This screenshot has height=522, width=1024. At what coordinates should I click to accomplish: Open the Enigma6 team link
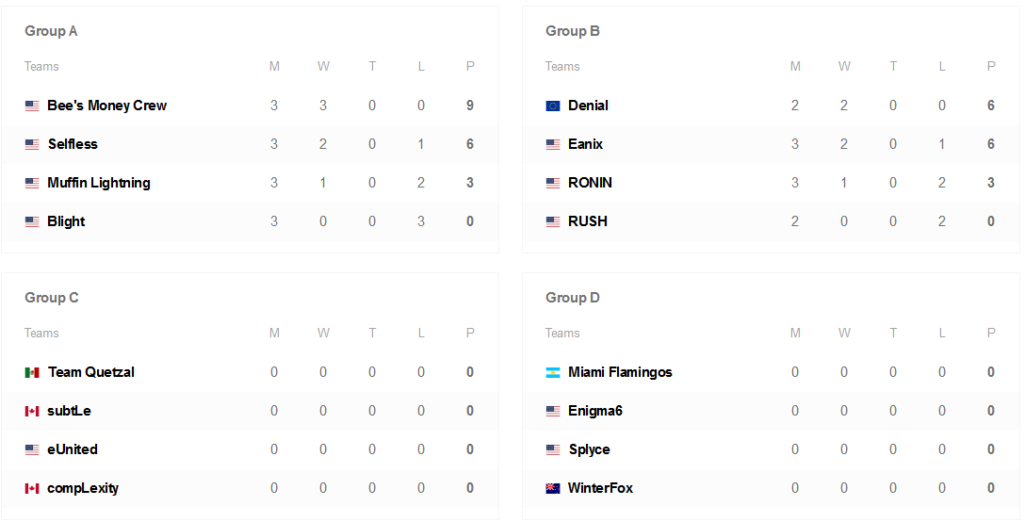click(595, 411)
